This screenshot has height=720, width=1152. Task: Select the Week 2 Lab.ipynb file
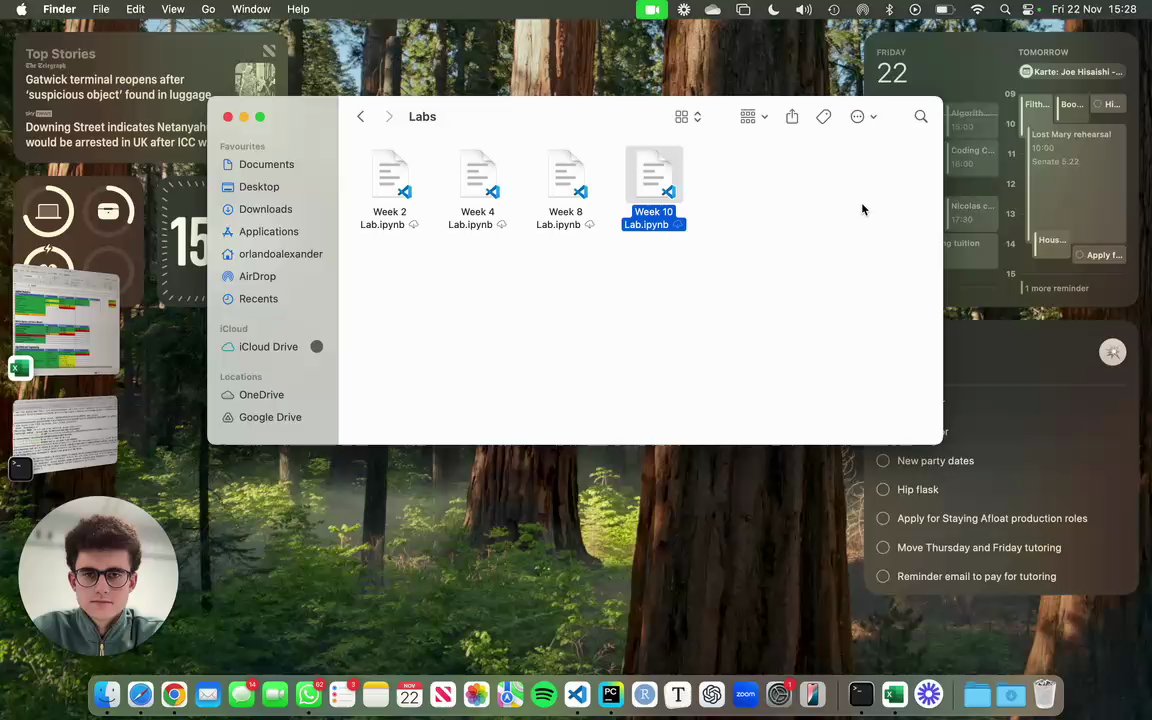coord(390,189)
